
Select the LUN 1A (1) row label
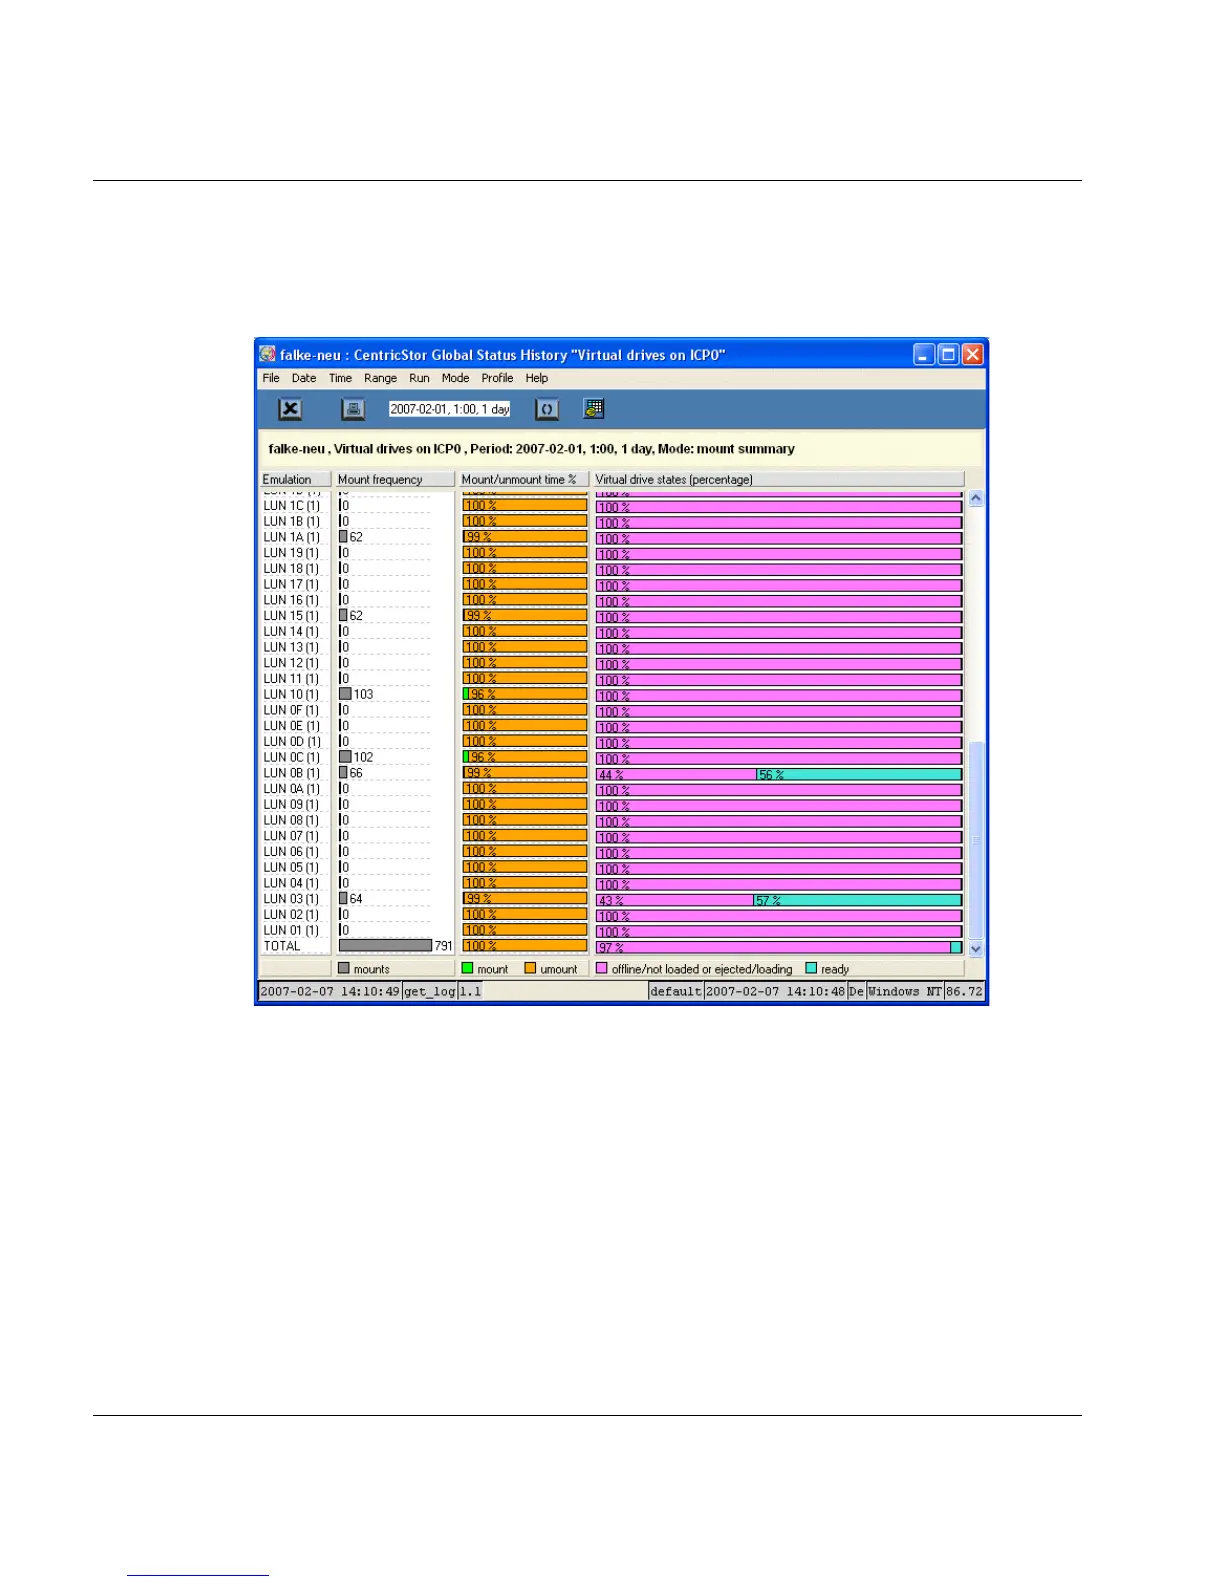point(291,537)
